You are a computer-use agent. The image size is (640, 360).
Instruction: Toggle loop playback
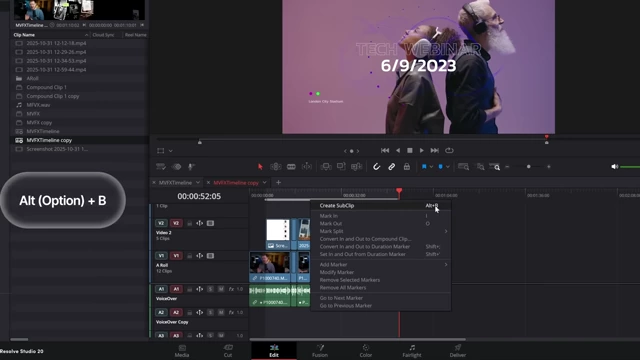[x=449, y=151]
